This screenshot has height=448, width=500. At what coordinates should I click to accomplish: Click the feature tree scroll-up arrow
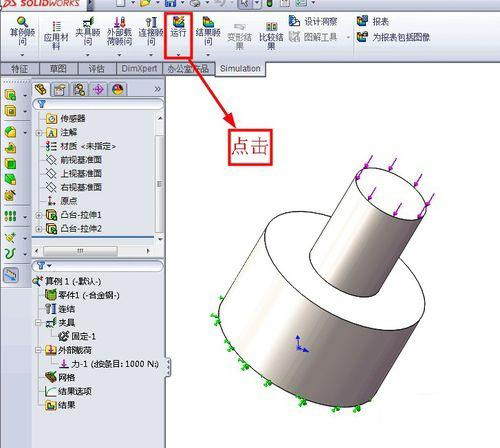tap(160, 118)
